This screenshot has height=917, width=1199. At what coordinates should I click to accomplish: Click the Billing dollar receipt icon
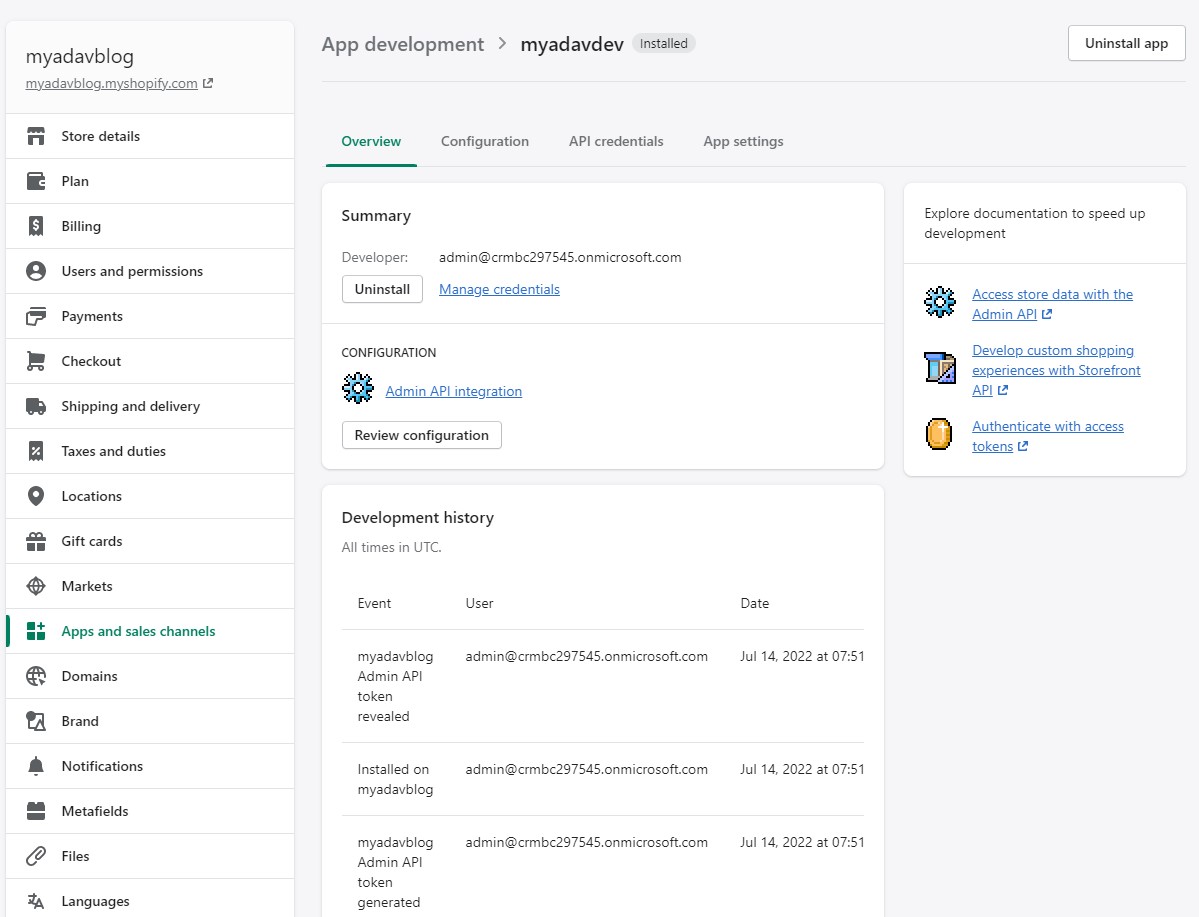coord(36,226)
